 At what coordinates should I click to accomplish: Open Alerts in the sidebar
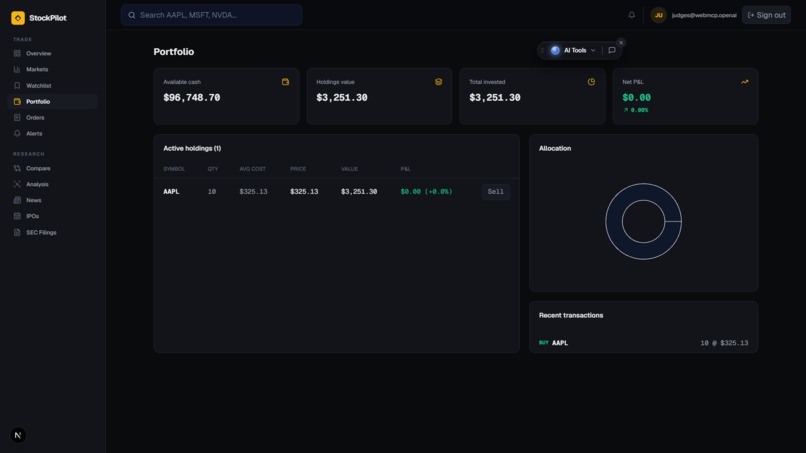[52, 133]
